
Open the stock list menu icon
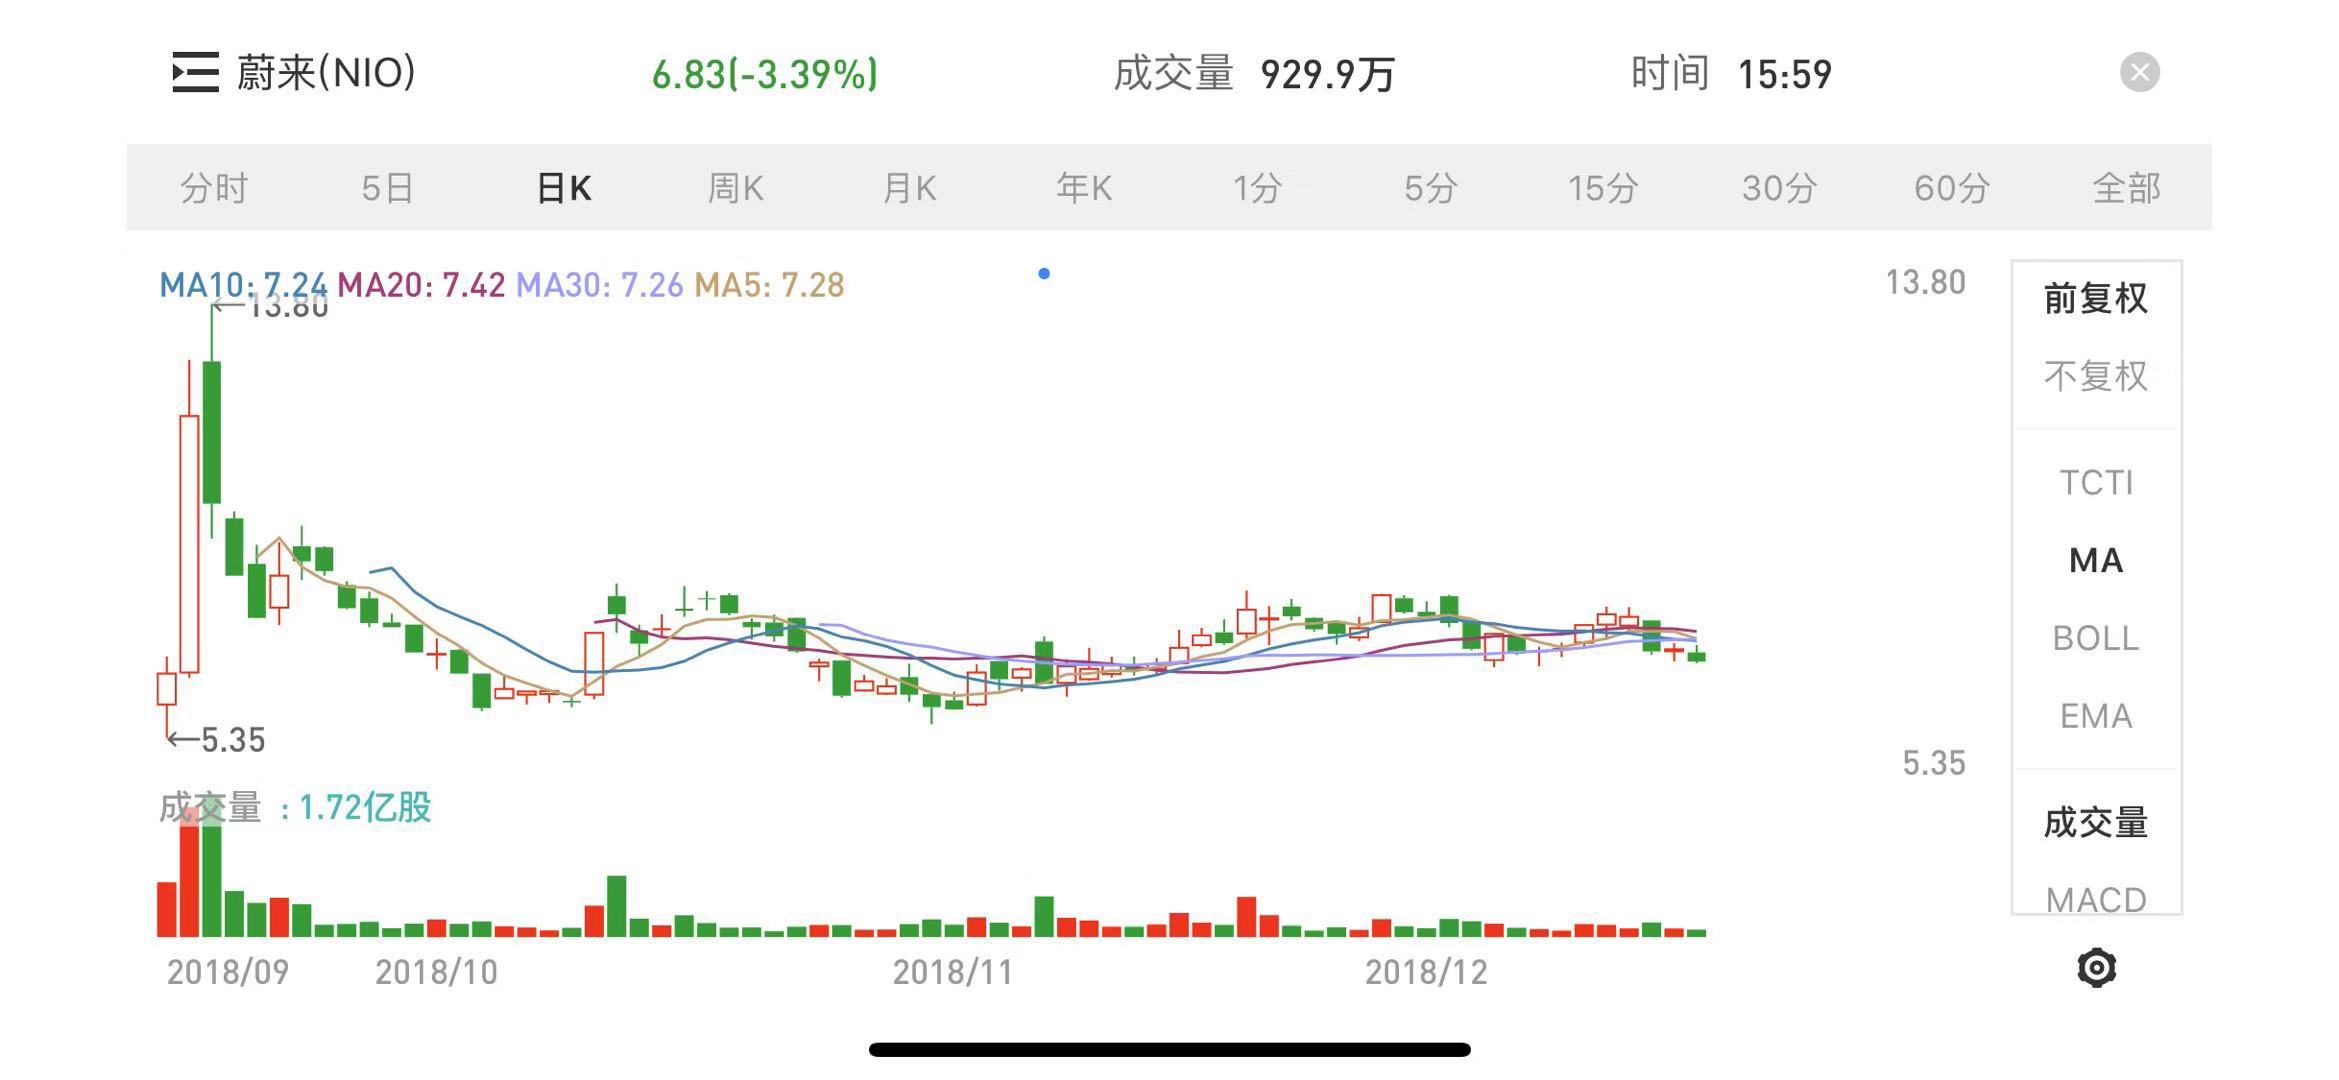[195, 73]
